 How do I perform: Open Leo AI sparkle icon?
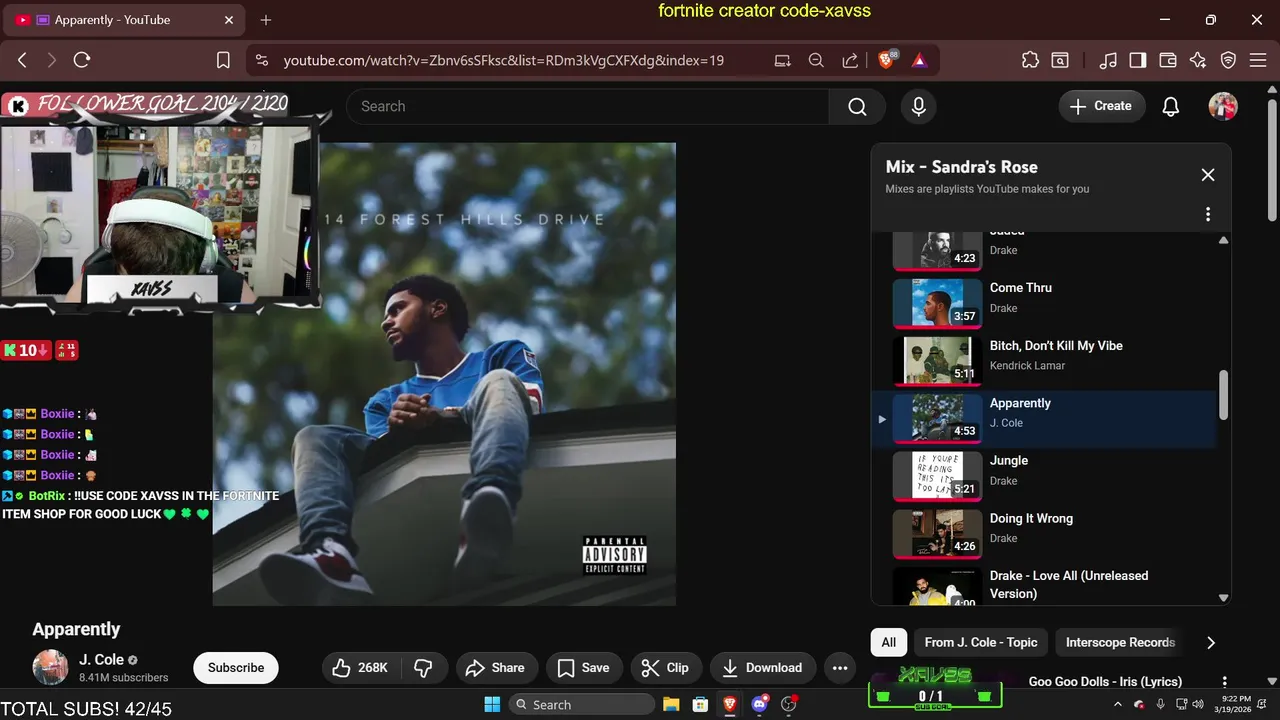(1198, 61)
